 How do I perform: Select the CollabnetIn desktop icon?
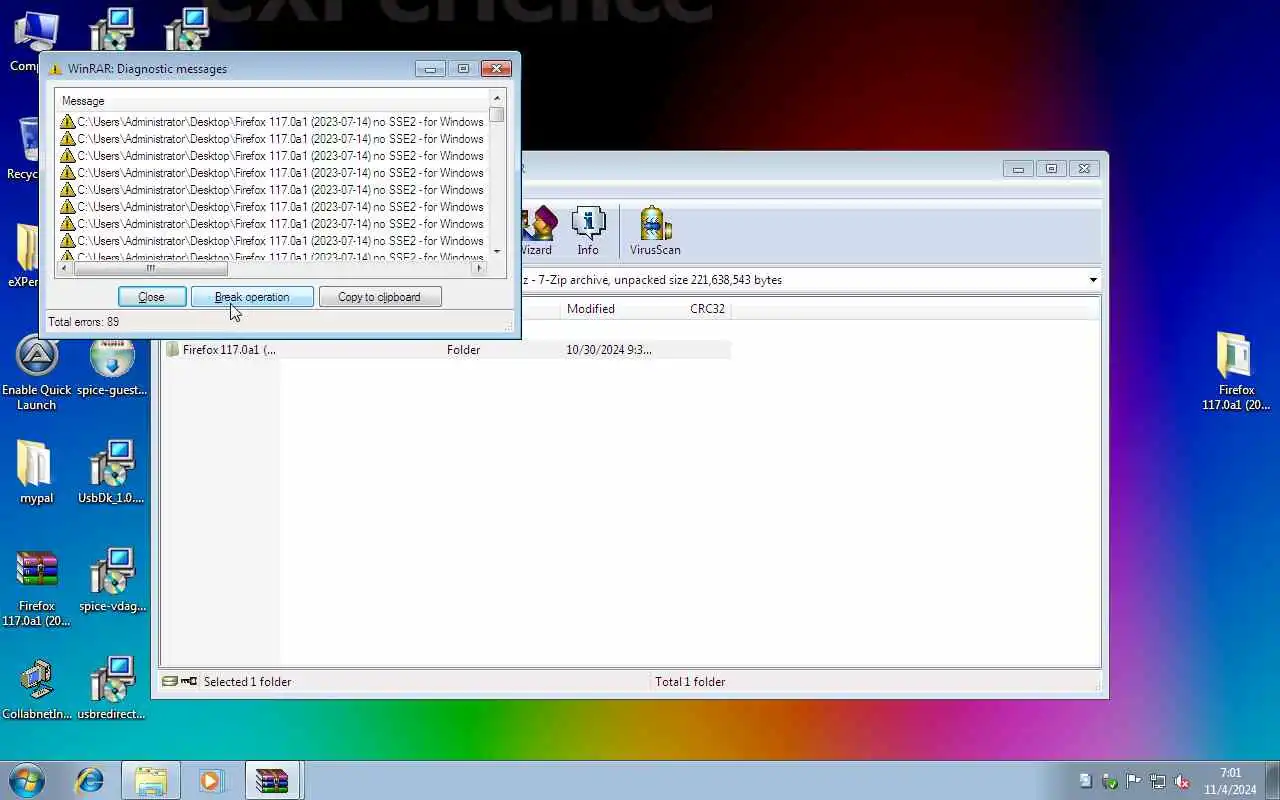(x=37, y=688)
